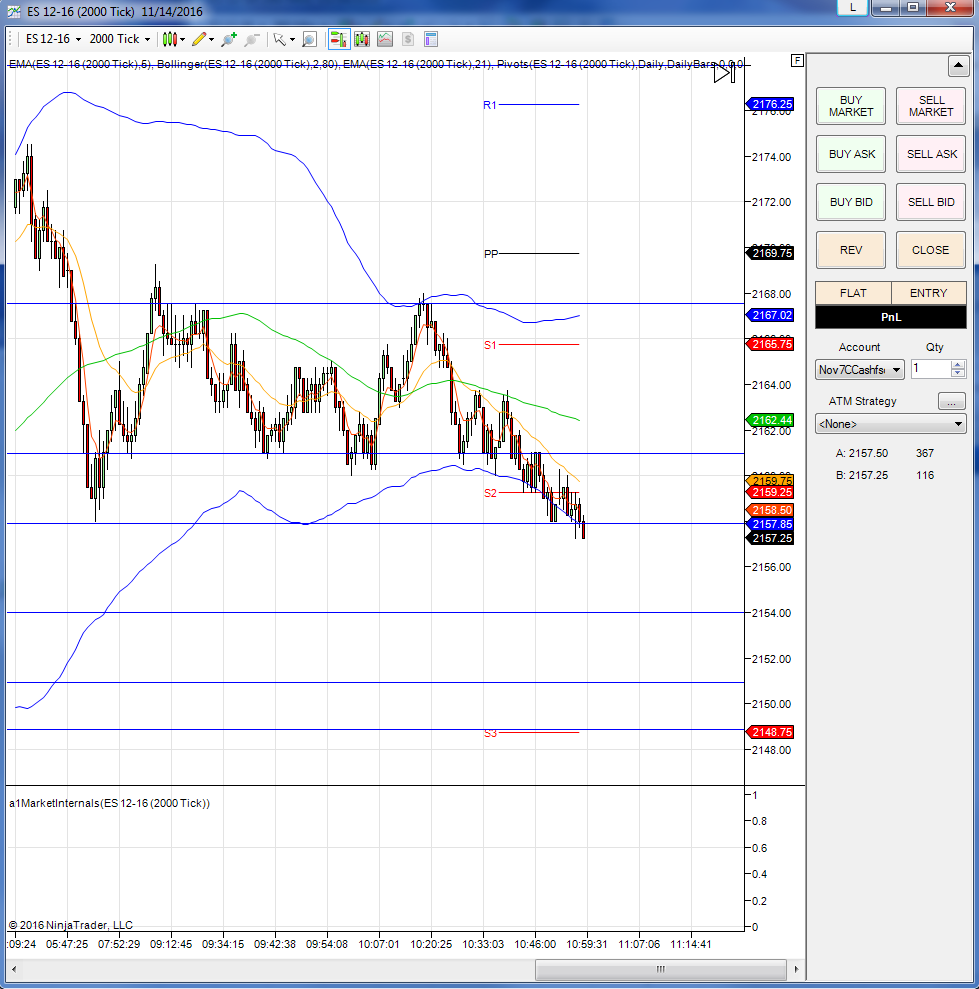Click the BUY MARKET button
The image size is (979, 989).
click(850, 106)
